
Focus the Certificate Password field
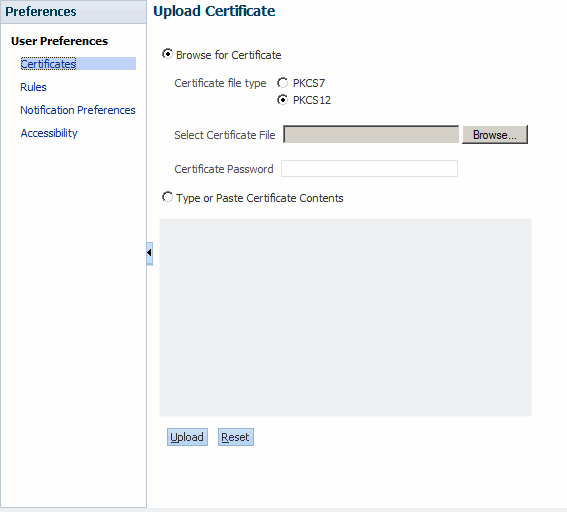[x=369, y=168]
